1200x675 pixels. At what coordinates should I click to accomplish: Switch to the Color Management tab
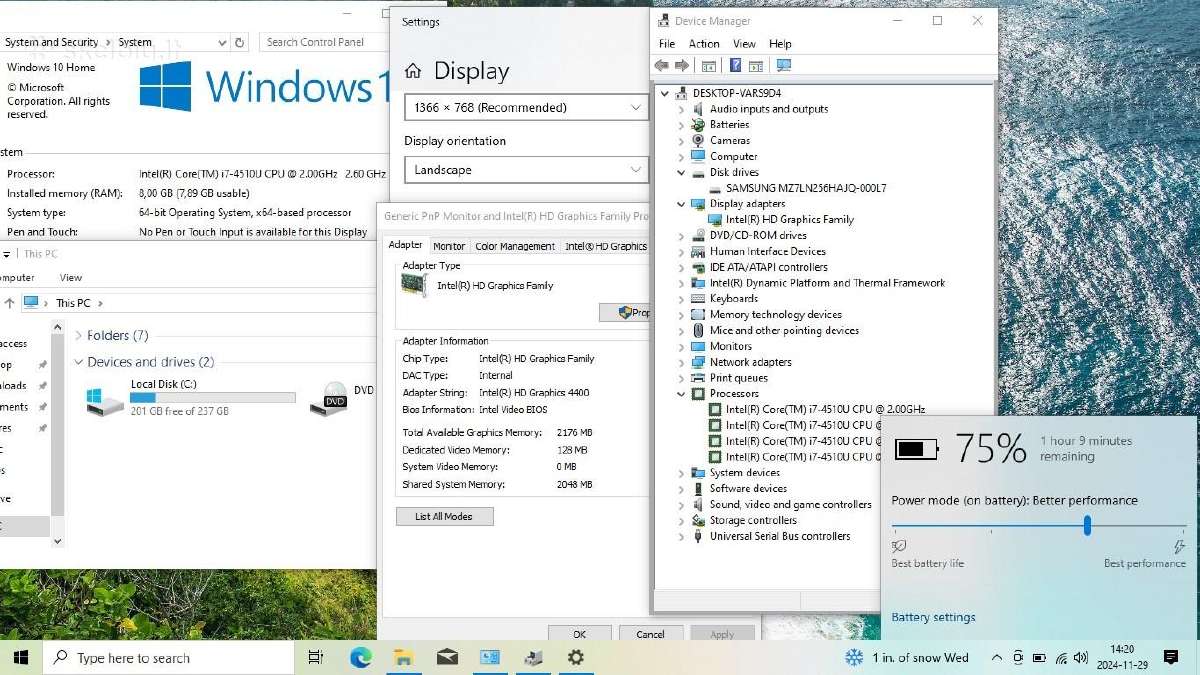[515, 246]
